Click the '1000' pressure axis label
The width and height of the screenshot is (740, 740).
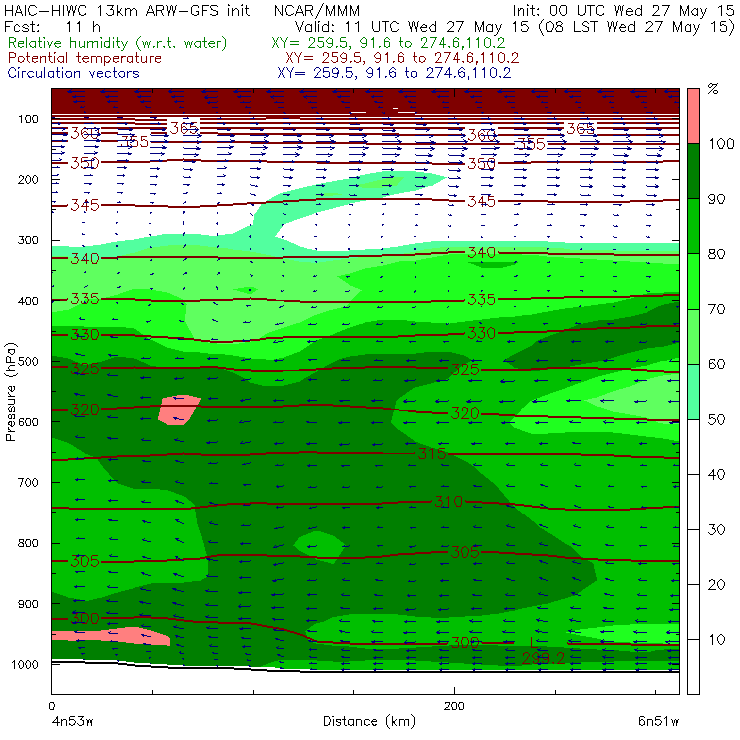(x=25, y=664)
